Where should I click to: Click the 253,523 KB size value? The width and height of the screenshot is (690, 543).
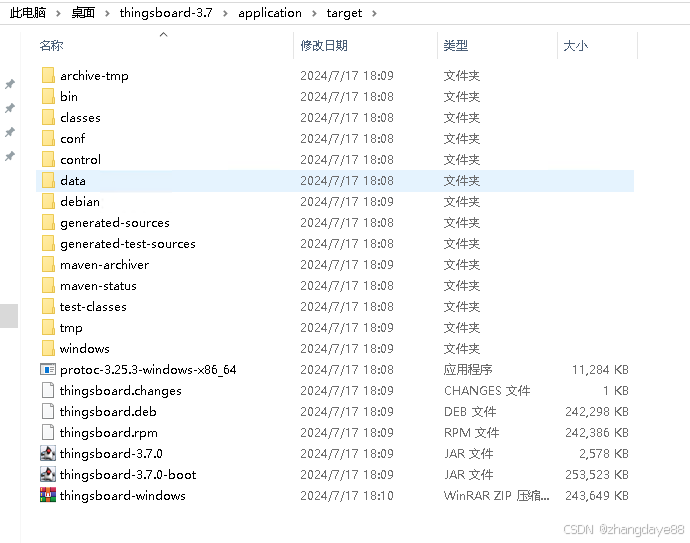coord(597,475)
